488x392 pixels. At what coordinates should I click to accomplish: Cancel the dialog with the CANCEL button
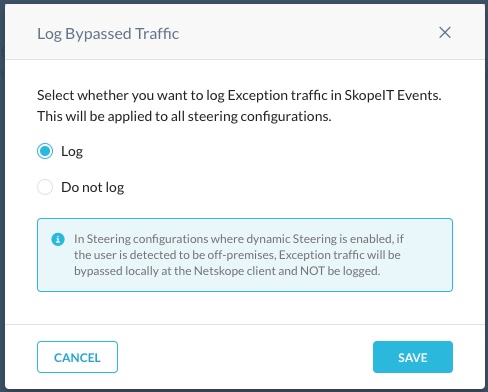click(77, 357)
